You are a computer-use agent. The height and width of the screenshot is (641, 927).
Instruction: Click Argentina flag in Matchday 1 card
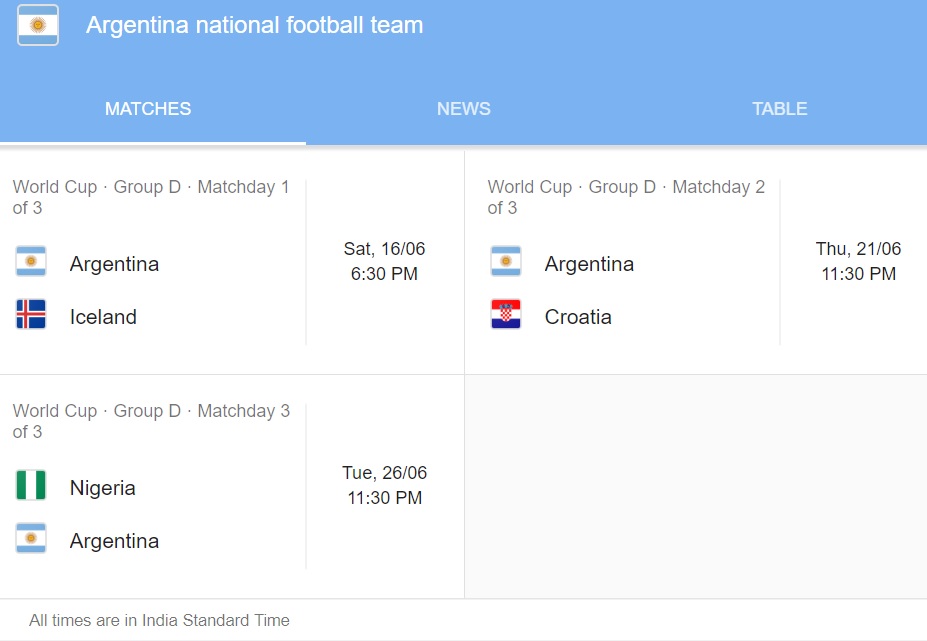tap(31, 261)
